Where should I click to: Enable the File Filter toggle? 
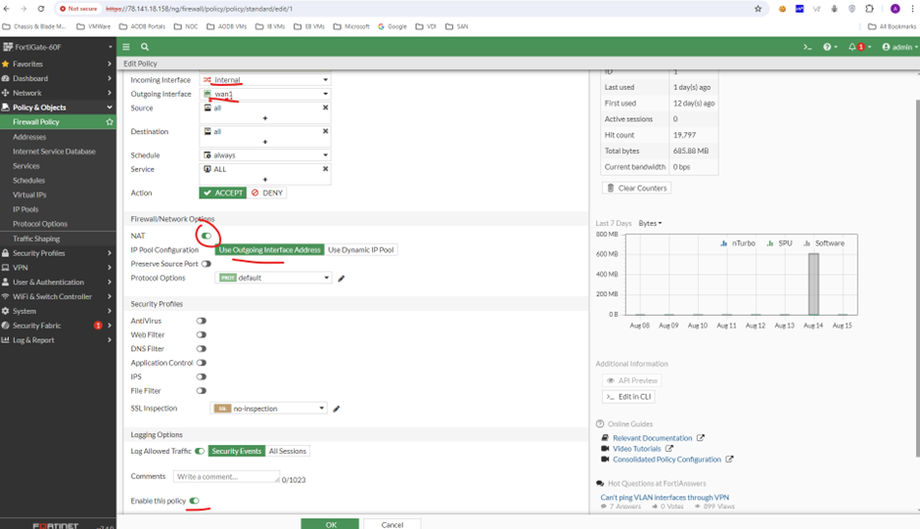coord(201,391)
